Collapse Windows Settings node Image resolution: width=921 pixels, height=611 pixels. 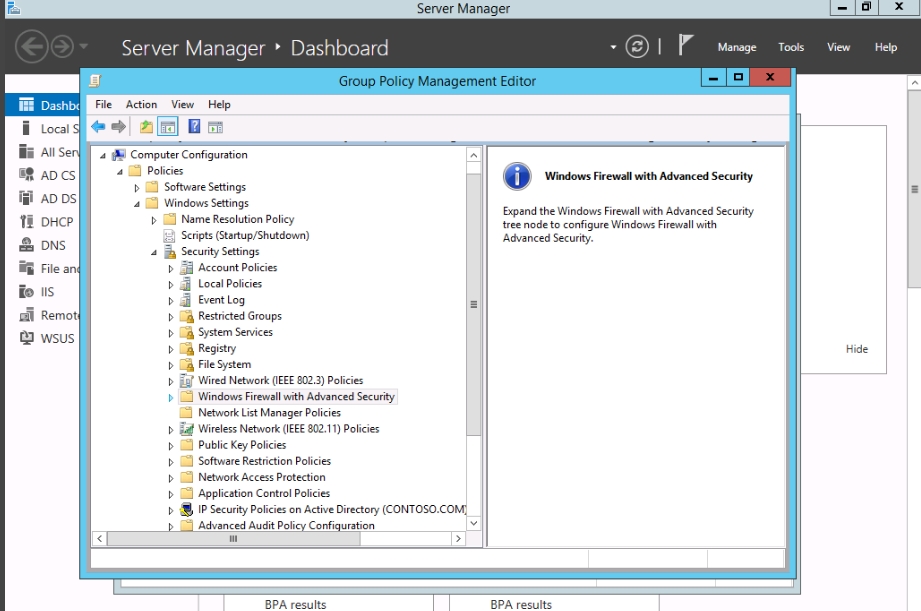click(137, 204)
